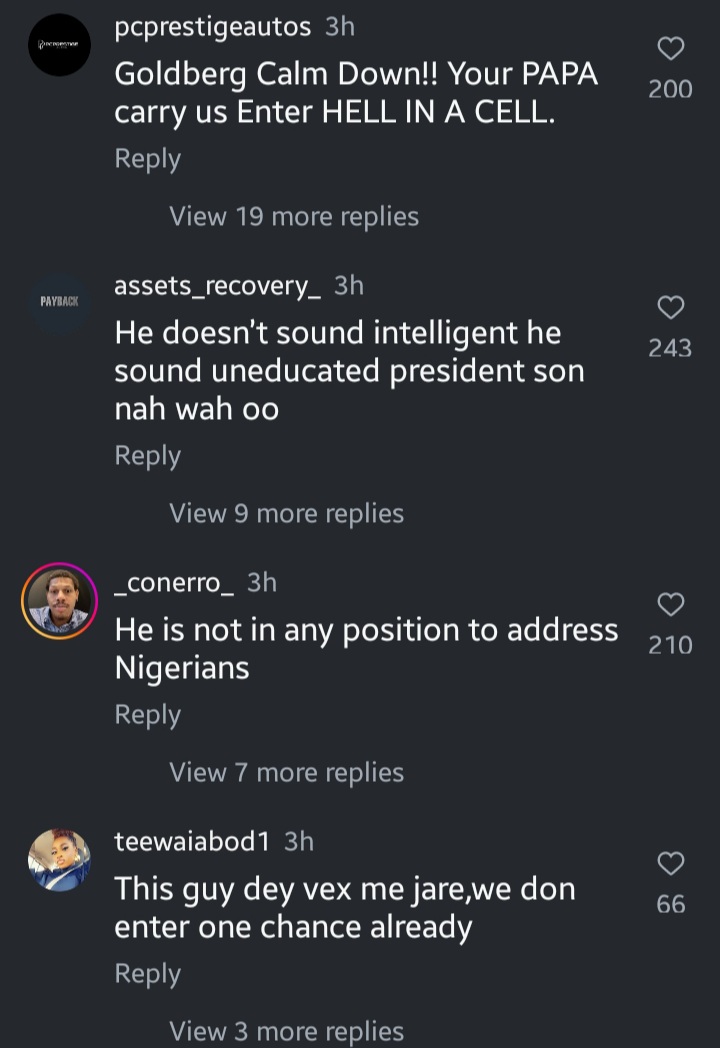This screenshot has width=720, height=1048.
Task: Show View 3 more replies
Action: (x=286, y=1030)
